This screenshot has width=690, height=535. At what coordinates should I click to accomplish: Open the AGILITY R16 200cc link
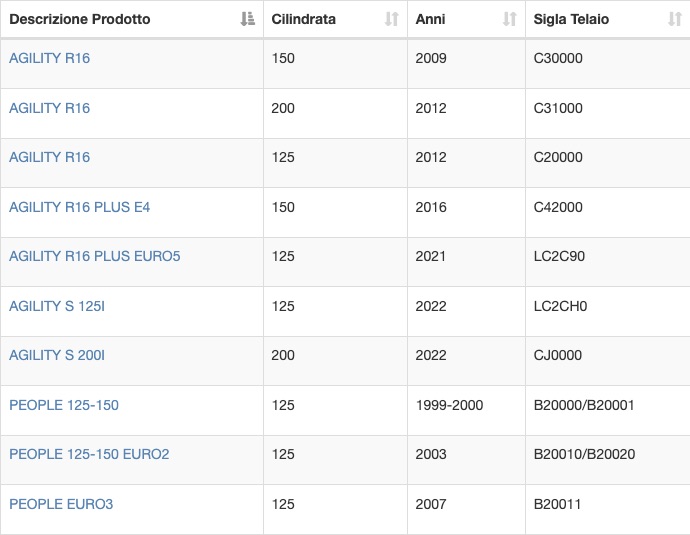pyautogui.click(x=49, y=108)
